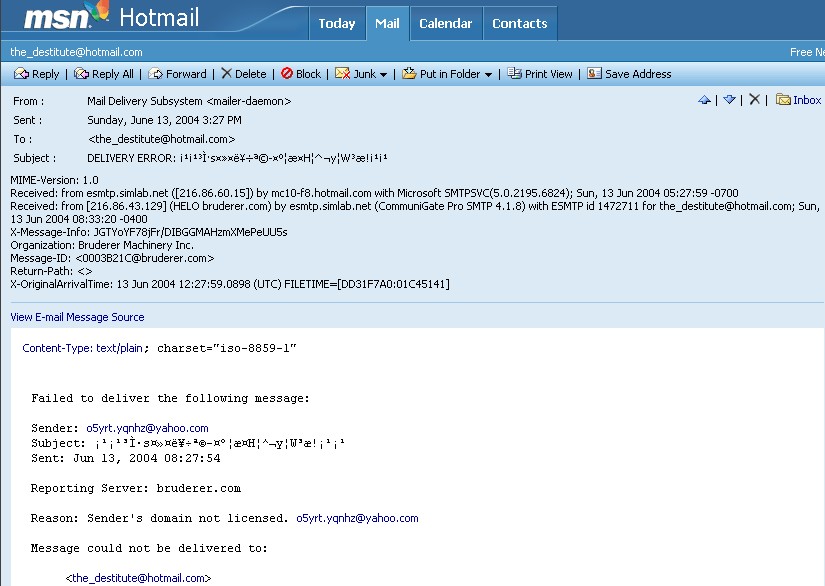
Task: Expand the Junk dropdown arrow
Action: point(383,75)
